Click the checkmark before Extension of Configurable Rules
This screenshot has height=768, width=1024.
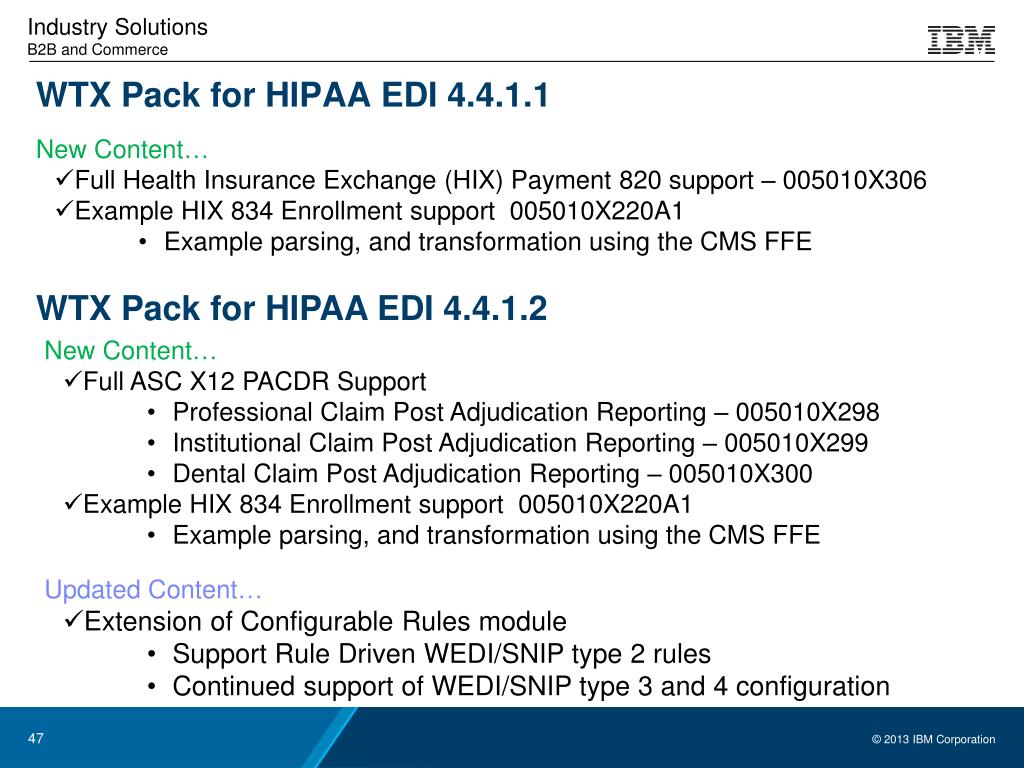point(73,618)
